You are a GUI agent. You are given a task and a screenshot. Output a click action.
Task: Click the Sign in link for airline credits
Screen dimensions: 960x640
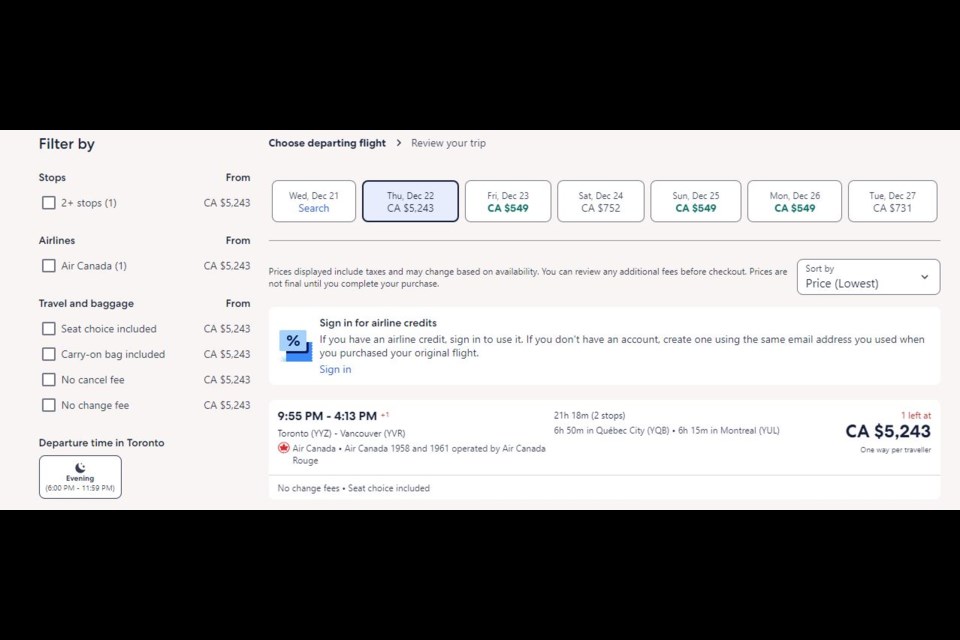336,369
